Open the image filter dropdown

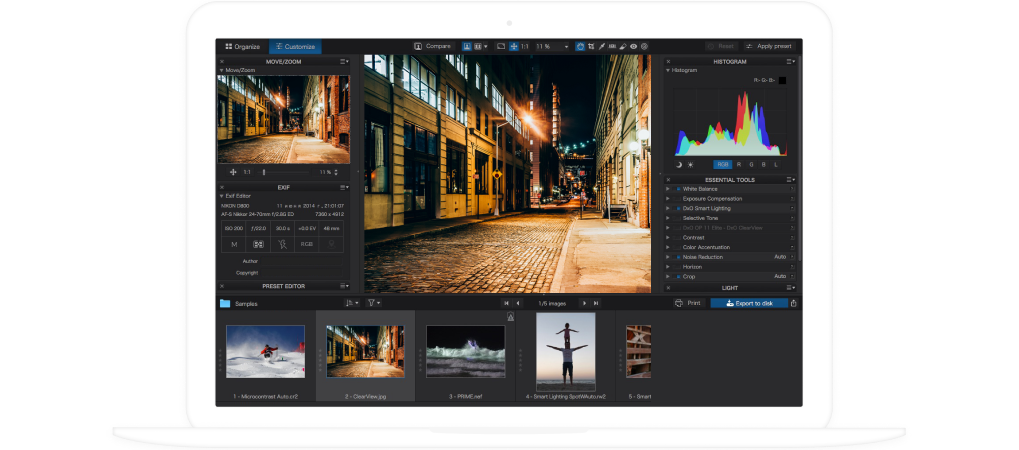(x=374, y=303)
